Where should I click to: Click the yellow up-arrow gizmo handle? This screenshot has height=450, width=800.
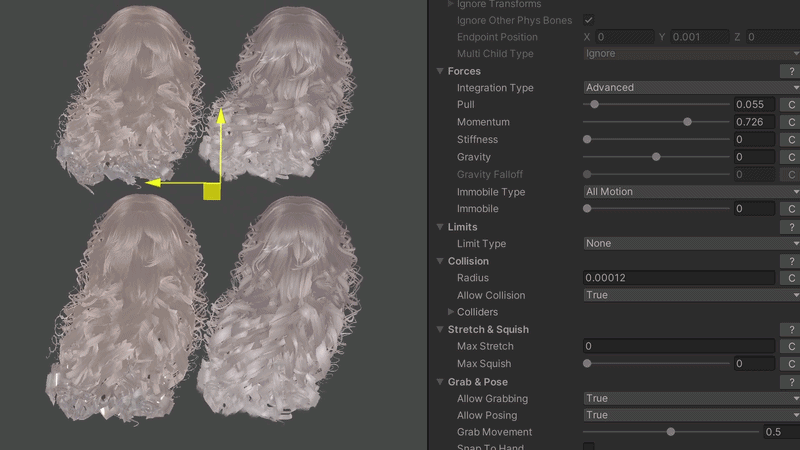point(220,119)
